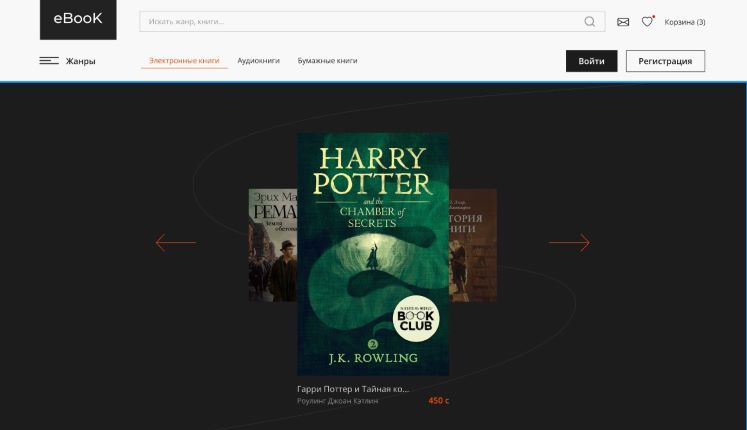Select the Электронные книги tab
Image resolution: width=747 pixels, height=430 pixels.
pos(184,60)
